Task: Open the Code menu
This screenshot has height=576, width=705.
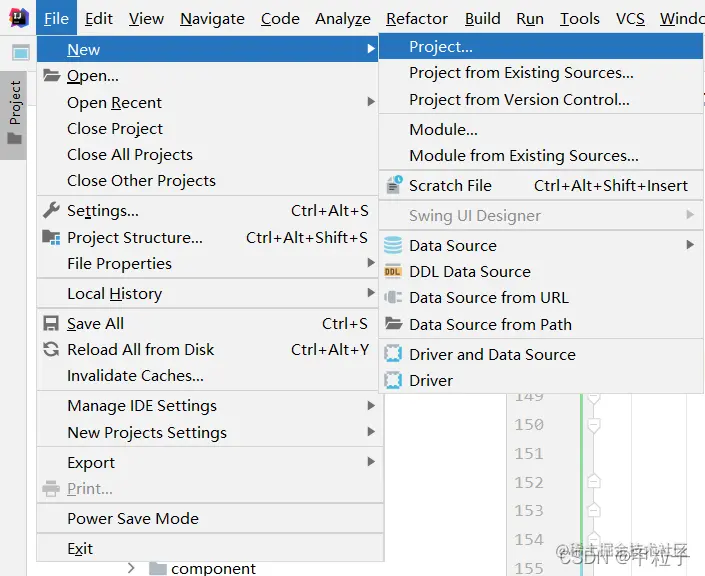Action: [x=280, y=18]
